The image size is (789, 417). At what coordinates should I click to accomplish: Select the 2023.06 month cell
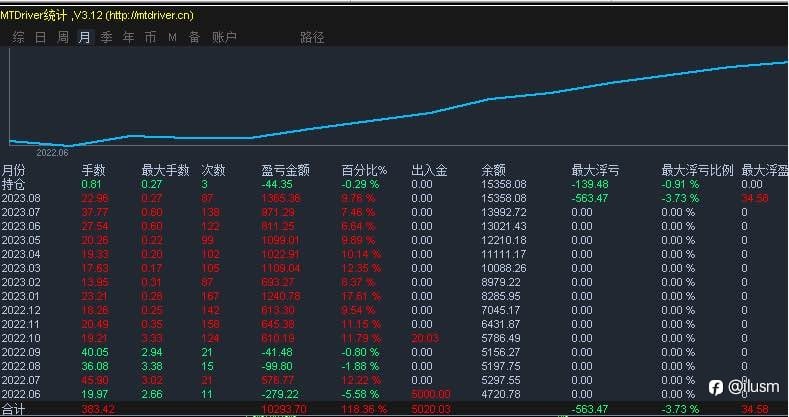(21, 226)
